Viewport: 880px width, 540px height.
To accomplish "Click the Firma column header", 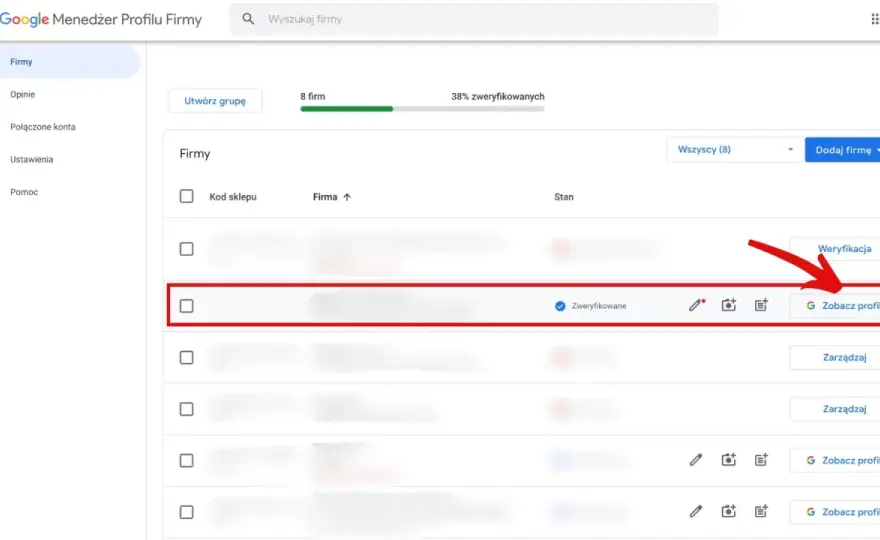I will 325,197.
